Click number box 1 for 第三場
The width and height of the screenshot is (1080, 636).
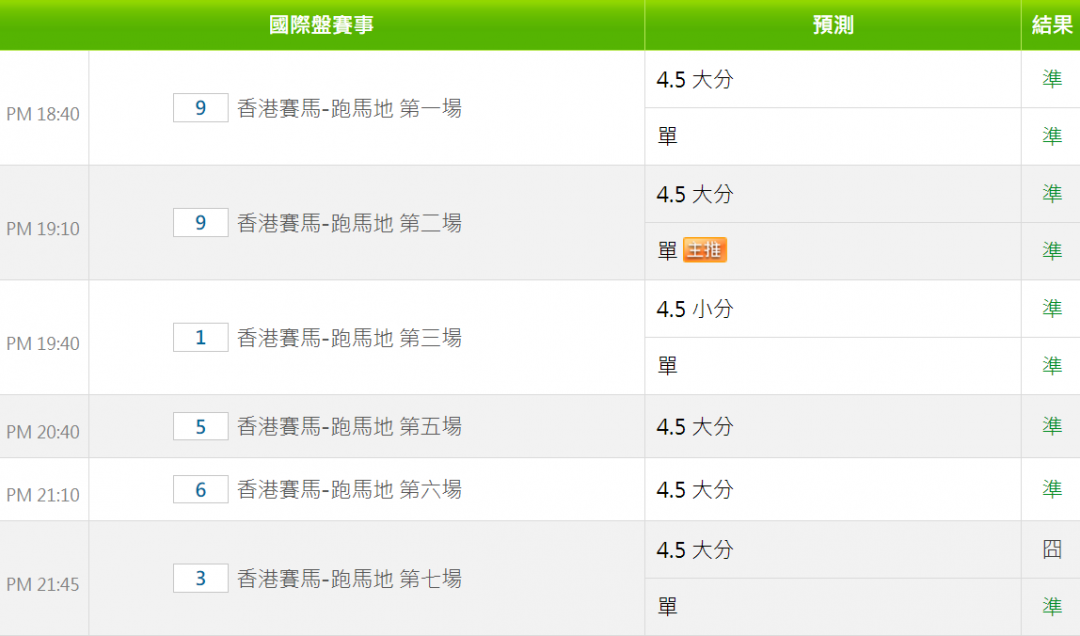tap(200, 338)
